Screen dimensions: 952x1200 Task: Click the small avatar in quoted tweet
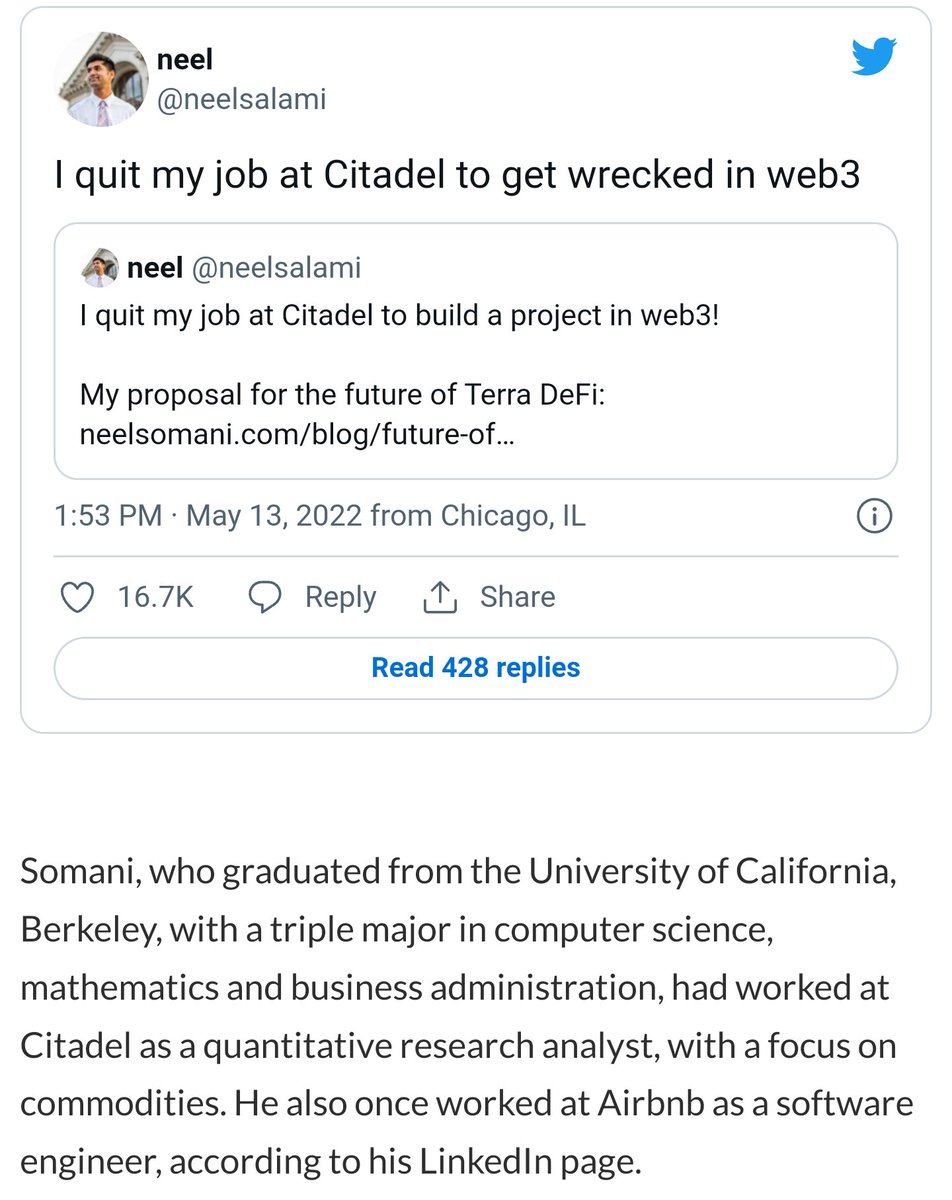point(100,268)
